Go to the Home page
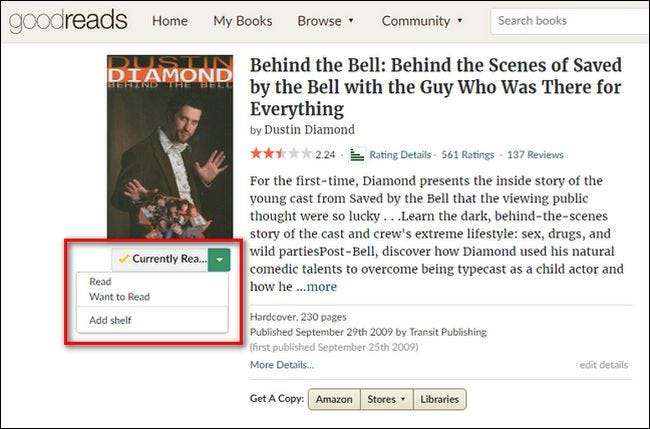This screenshot has height=429, width=650. 170,20
